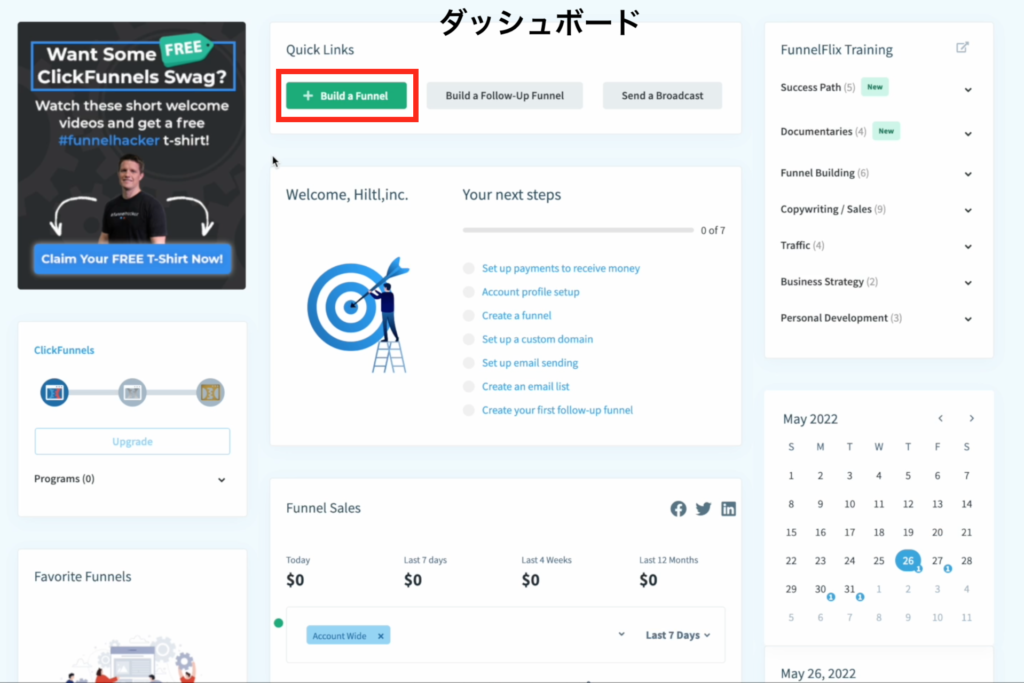Toggle step circle for custom domain
This screenshot has height=683, width=1024.
(468, 339)
